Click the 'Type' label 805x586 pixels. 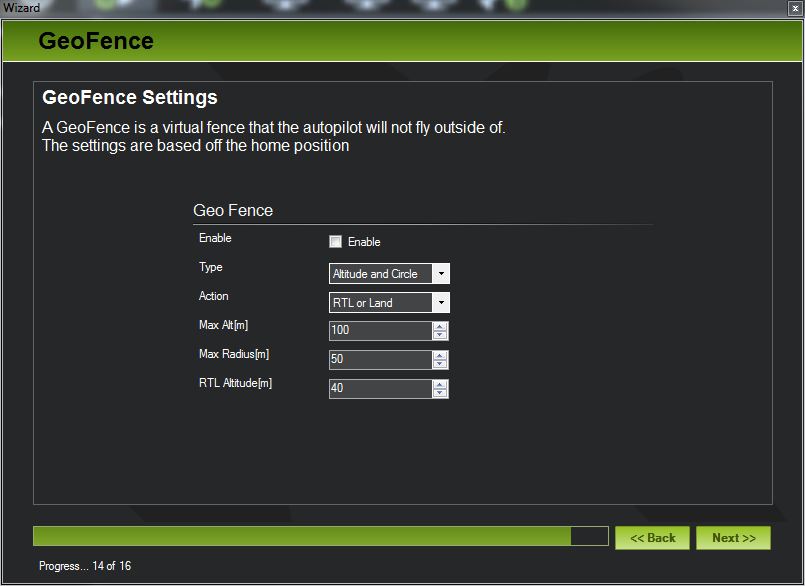click(210, 267)
